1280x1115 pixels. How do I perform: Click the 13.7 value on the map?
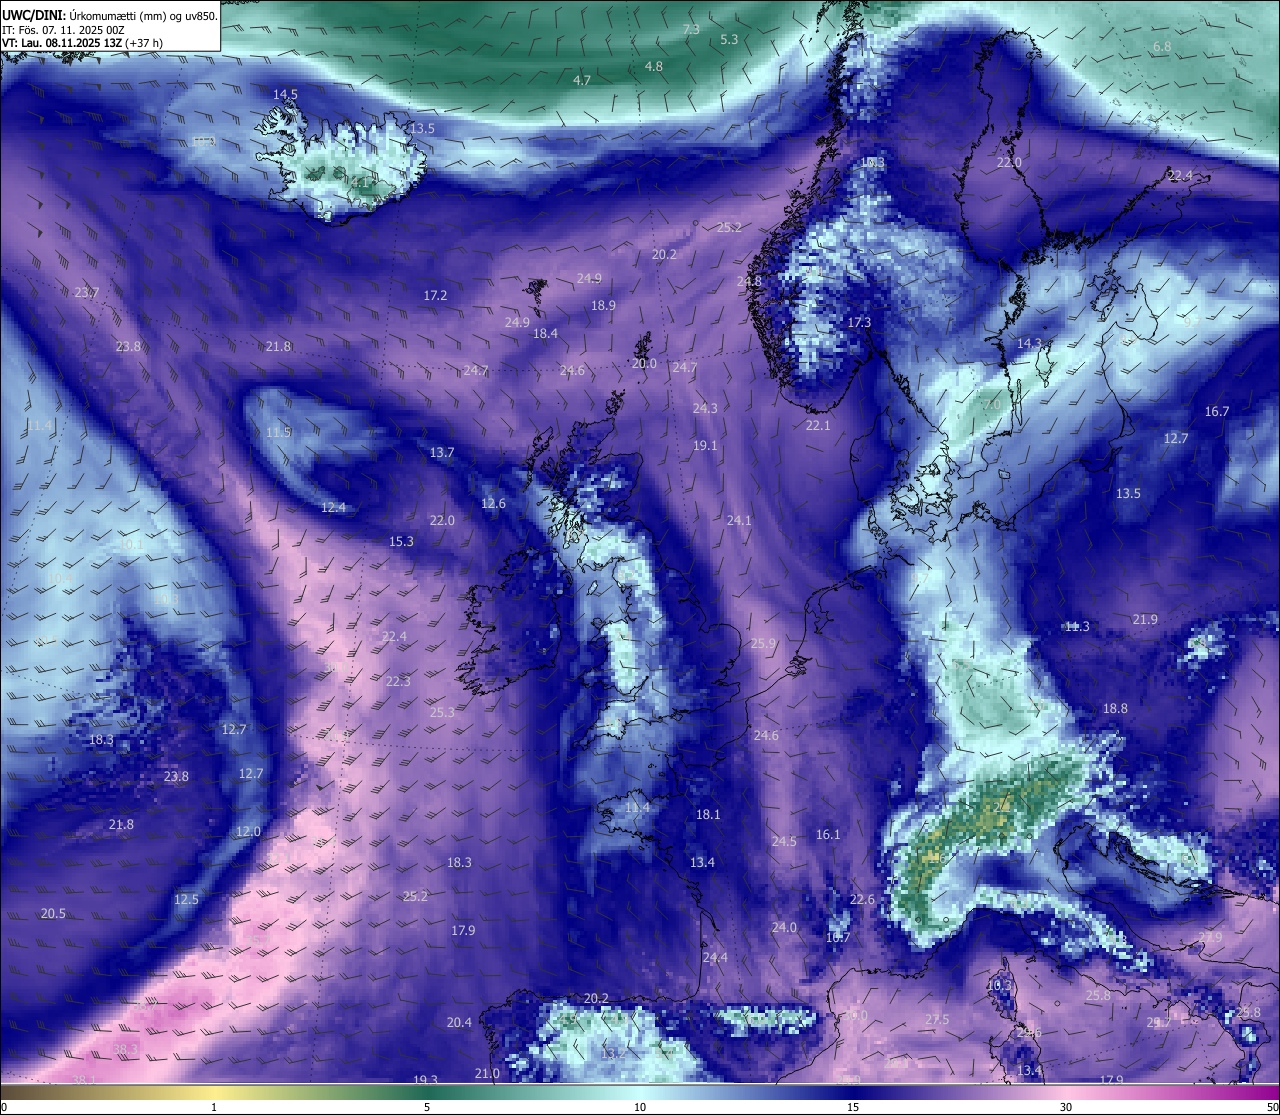coord(442,452)
